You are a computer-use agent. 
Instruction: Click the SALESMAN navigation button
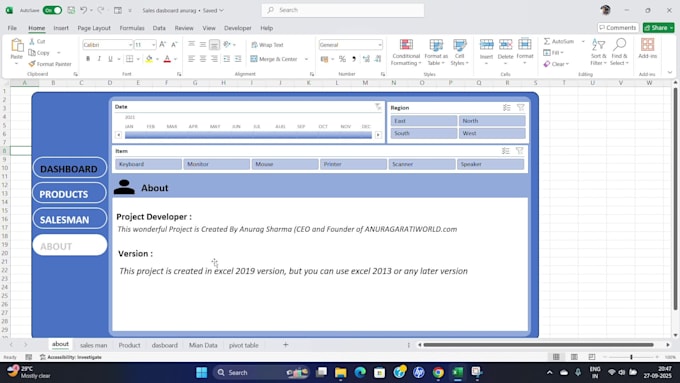pos(69,219)
